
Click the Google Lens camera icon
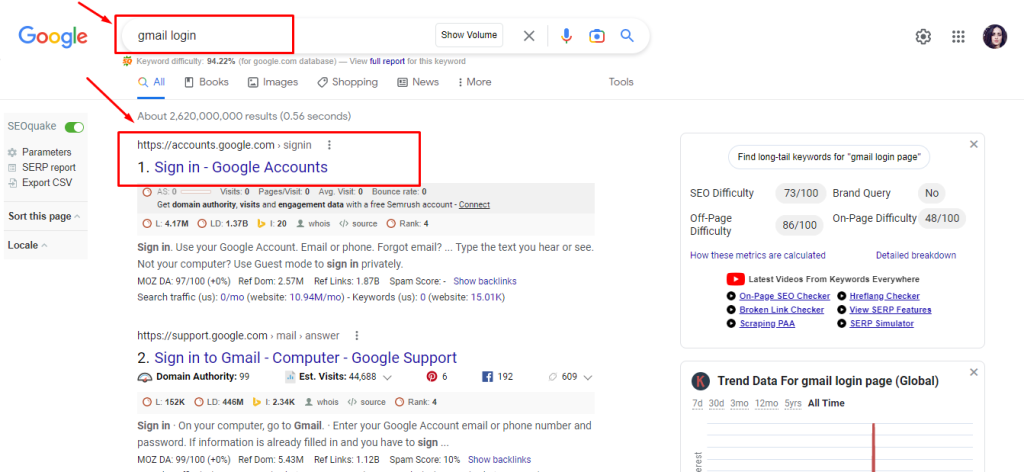(596, 36)
